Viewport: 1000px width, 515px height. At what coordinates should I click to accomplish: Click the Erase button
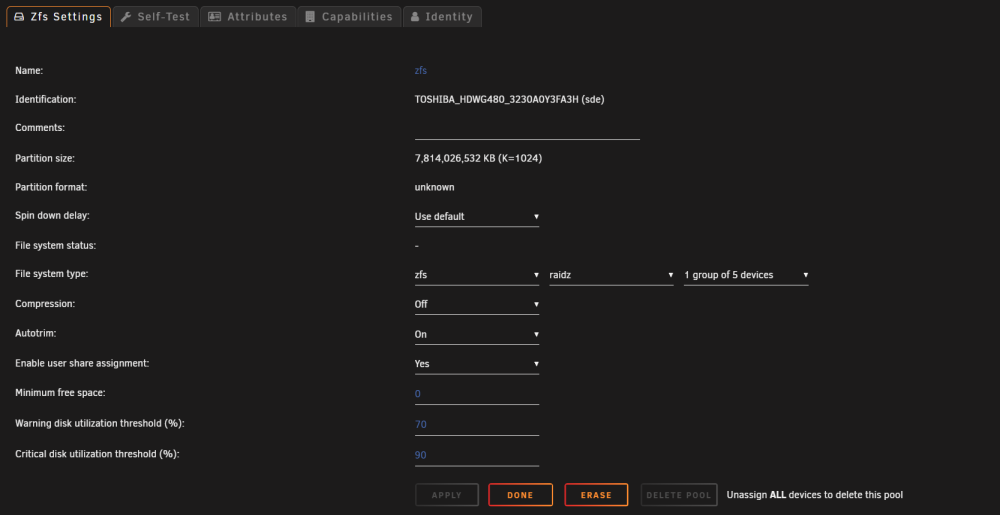tap(596, 495)
